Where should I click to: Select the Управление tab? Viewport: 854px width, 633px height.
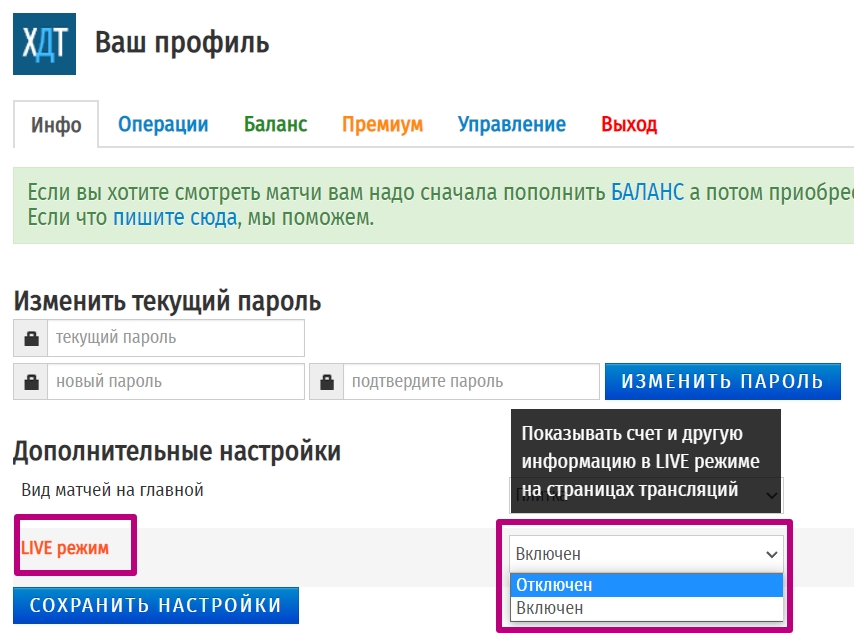[511, 125]
